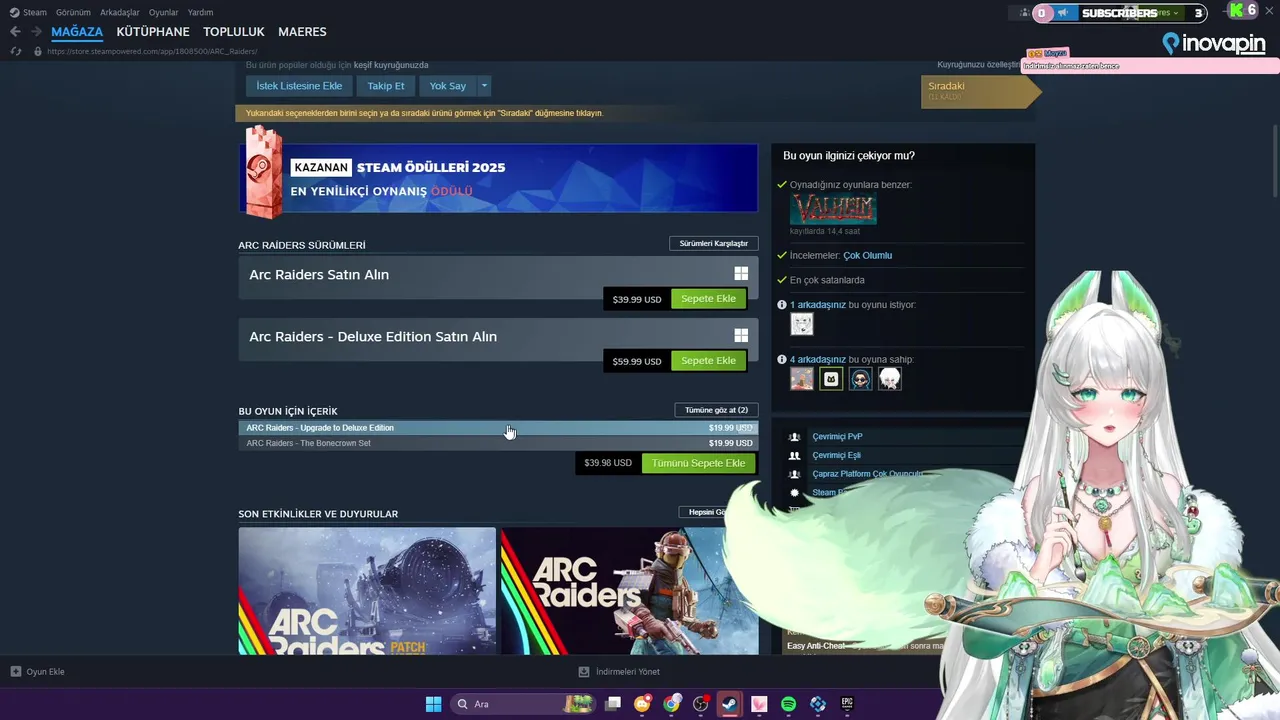The height and width of the screenshot is (720, 1280).
Task: Open Task View from the taskbar
Action: (x=613, y=704)
